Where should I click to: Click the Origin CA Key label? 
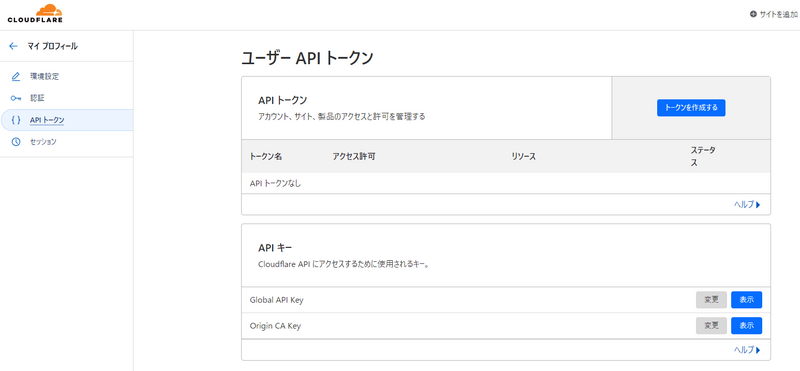pyautogui.click(x=275, y=326)
